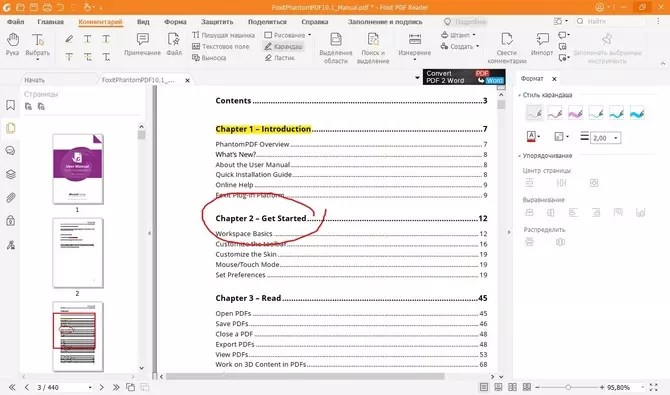Toggle Запоминать выбранные инструменты option
670x395 pixels.
point(607,48)
